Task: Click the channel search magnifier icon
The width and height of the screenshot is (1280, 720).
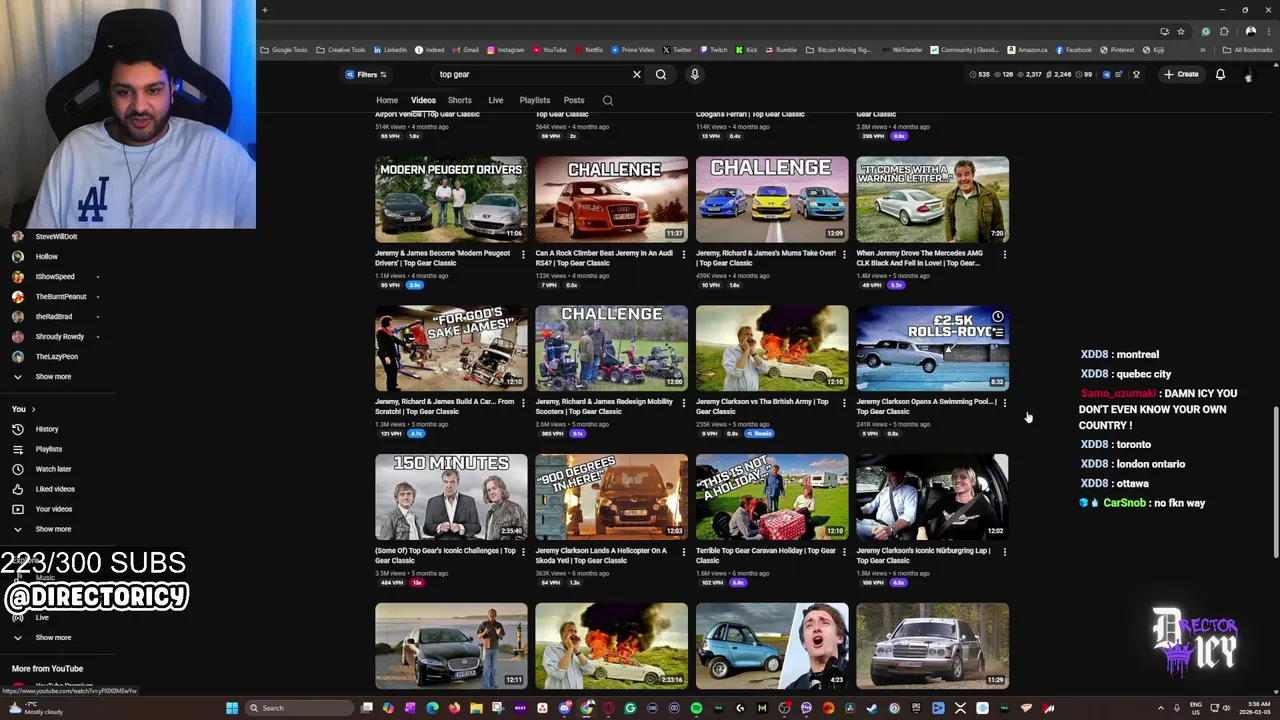Action: (x=607, y=100)
